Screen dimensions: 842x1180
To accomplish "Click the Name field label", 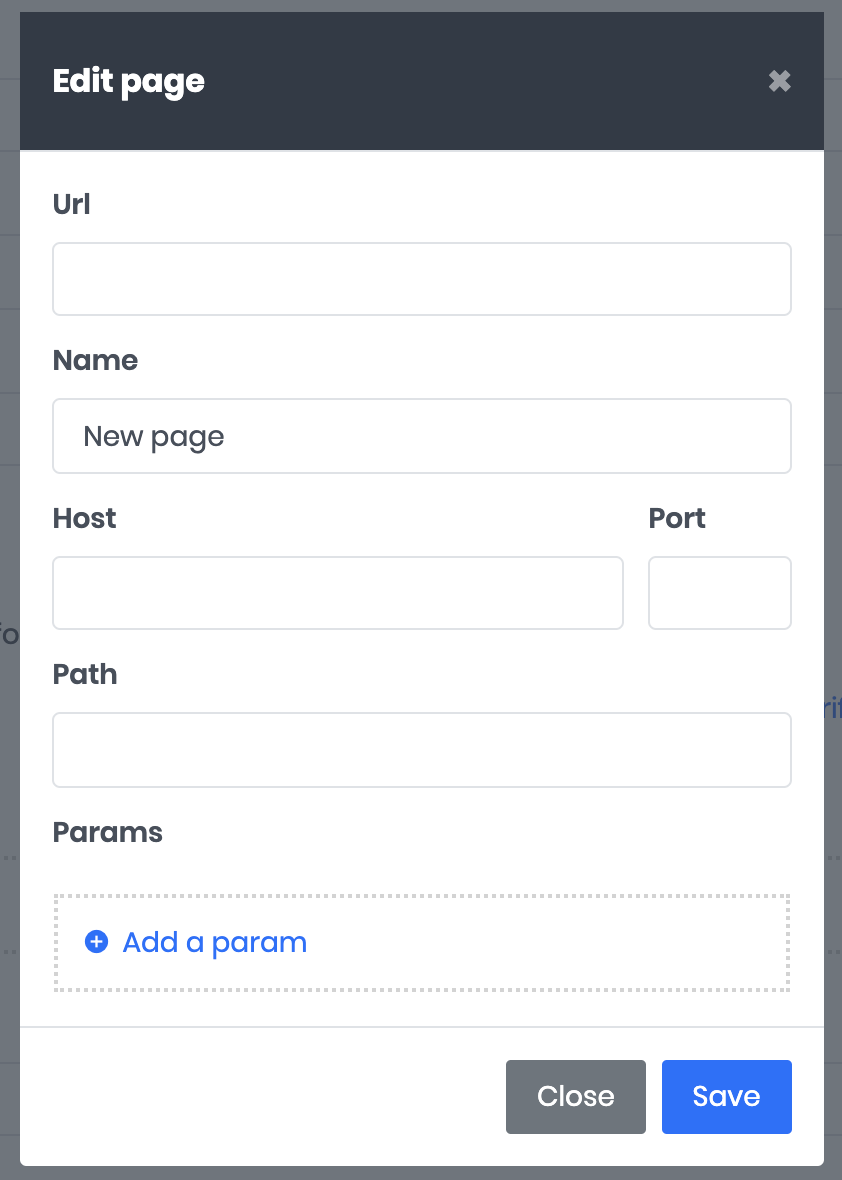I will tap(95, 360).
